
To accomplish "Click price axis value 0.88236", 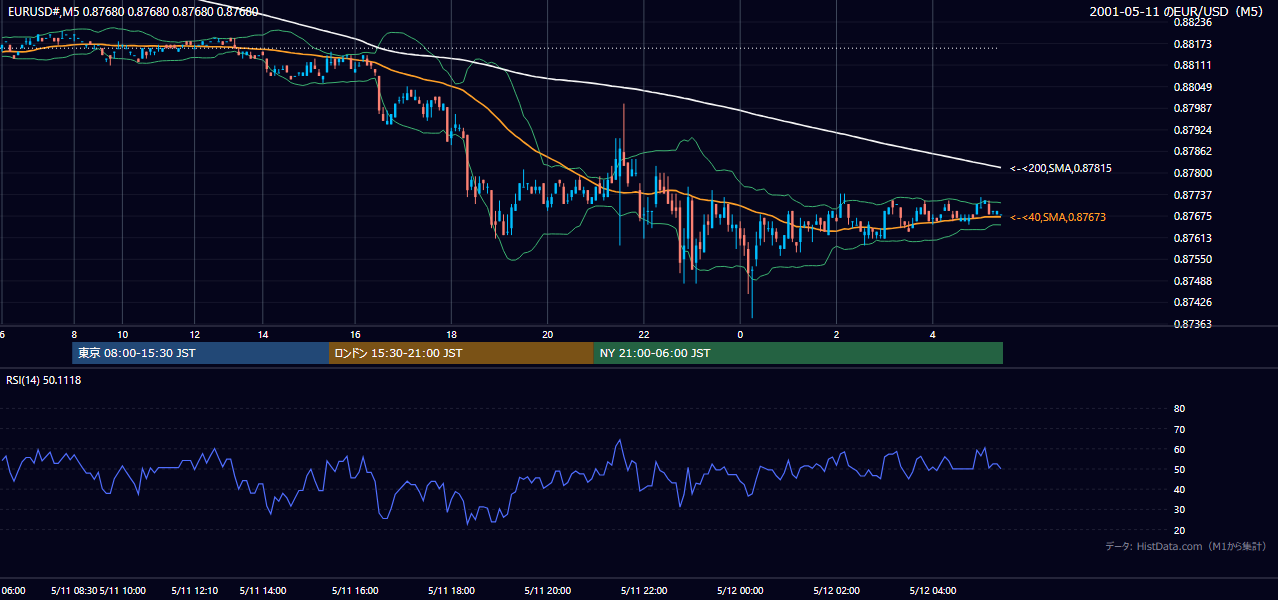I will 1191,22.
